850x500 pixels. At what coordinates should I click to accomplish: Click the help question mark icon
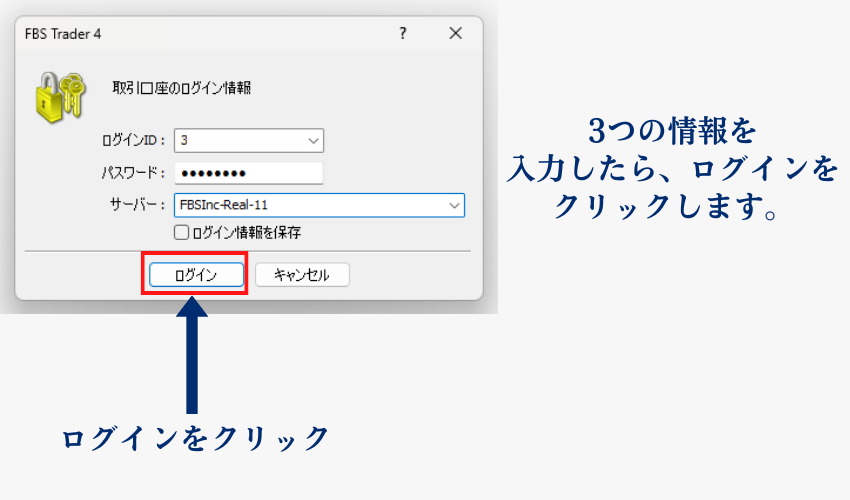click(x=403, y=34)
